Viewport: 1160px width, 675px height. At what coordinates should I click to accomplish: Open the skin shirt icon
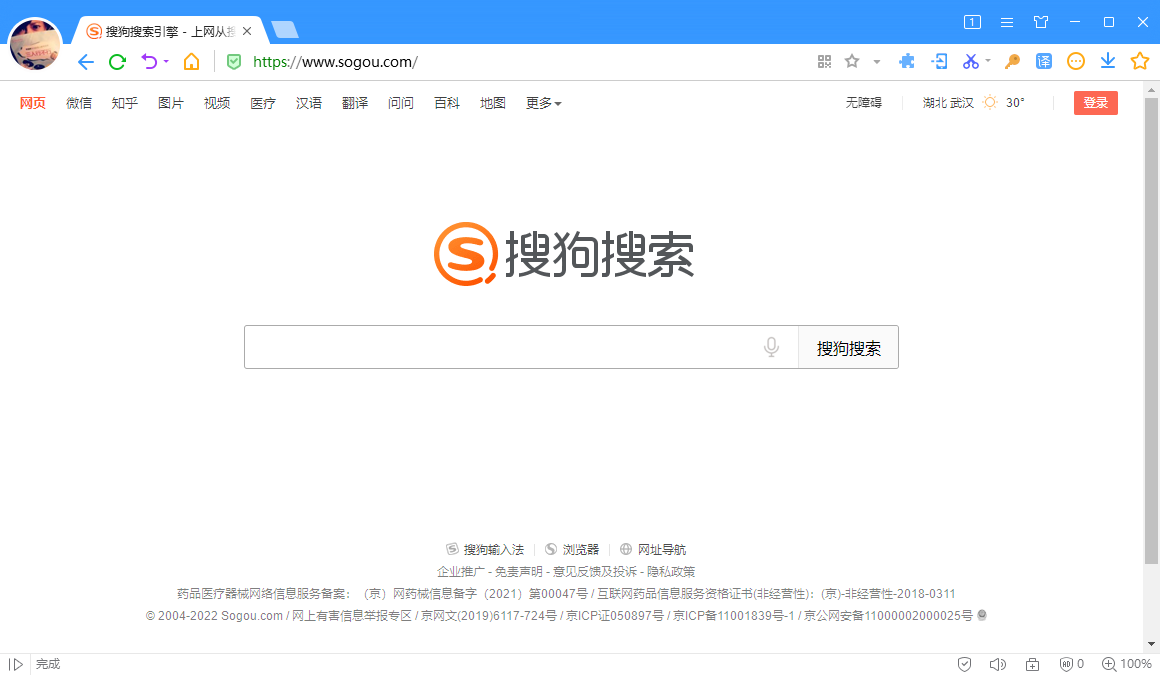(1041, 22)
